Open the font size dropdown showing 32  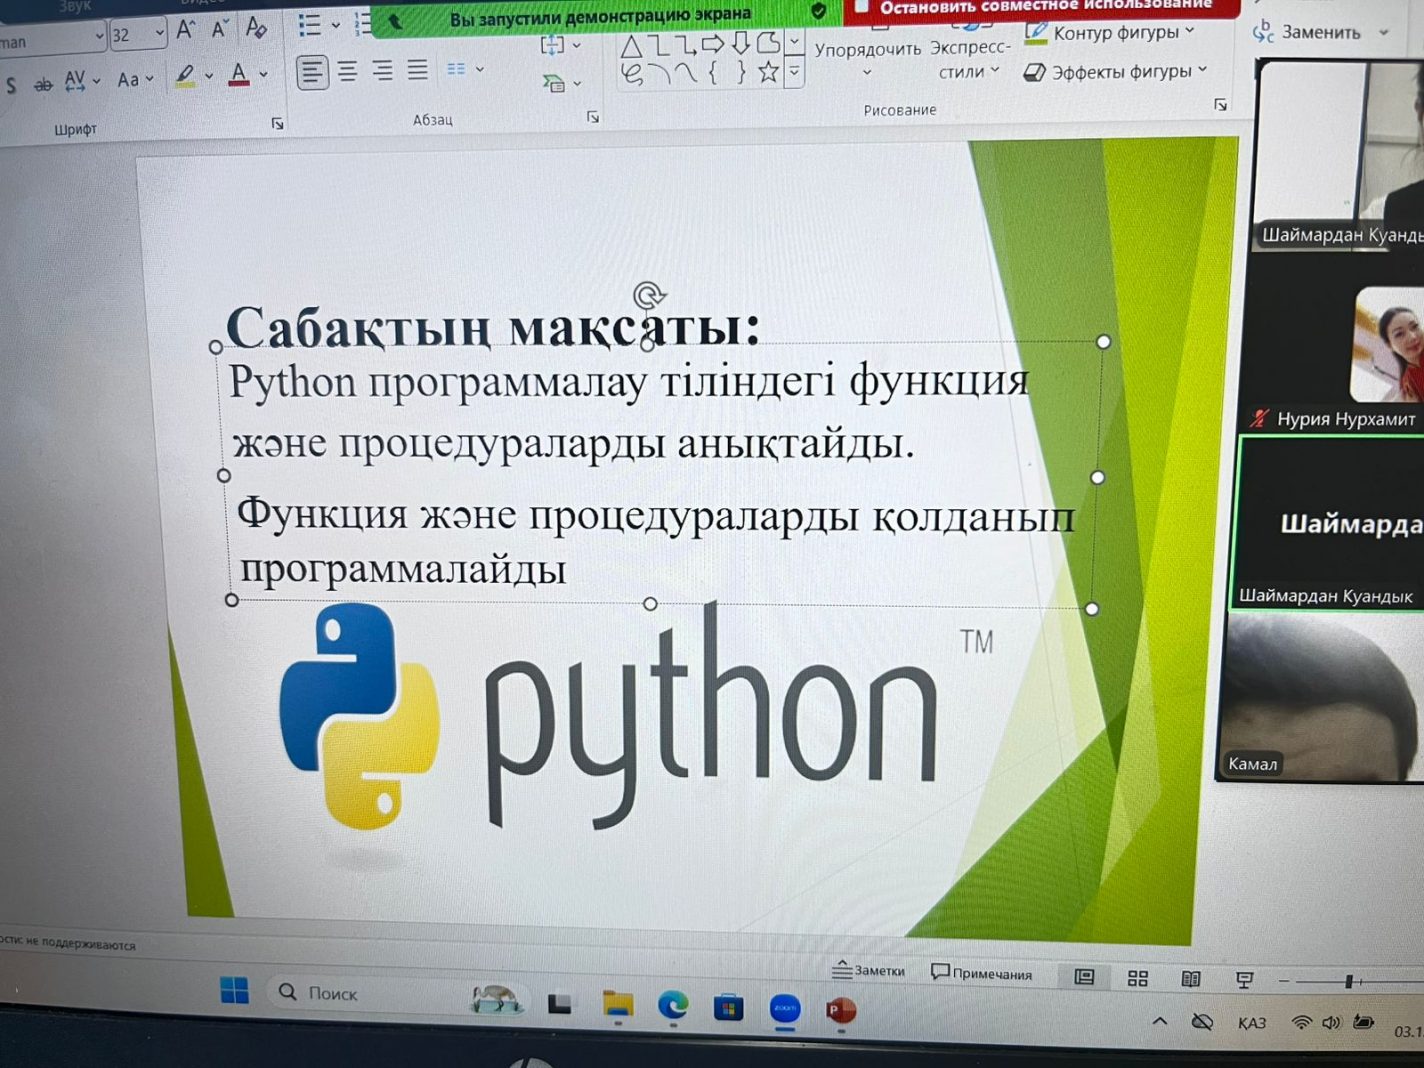click(159, 34)
